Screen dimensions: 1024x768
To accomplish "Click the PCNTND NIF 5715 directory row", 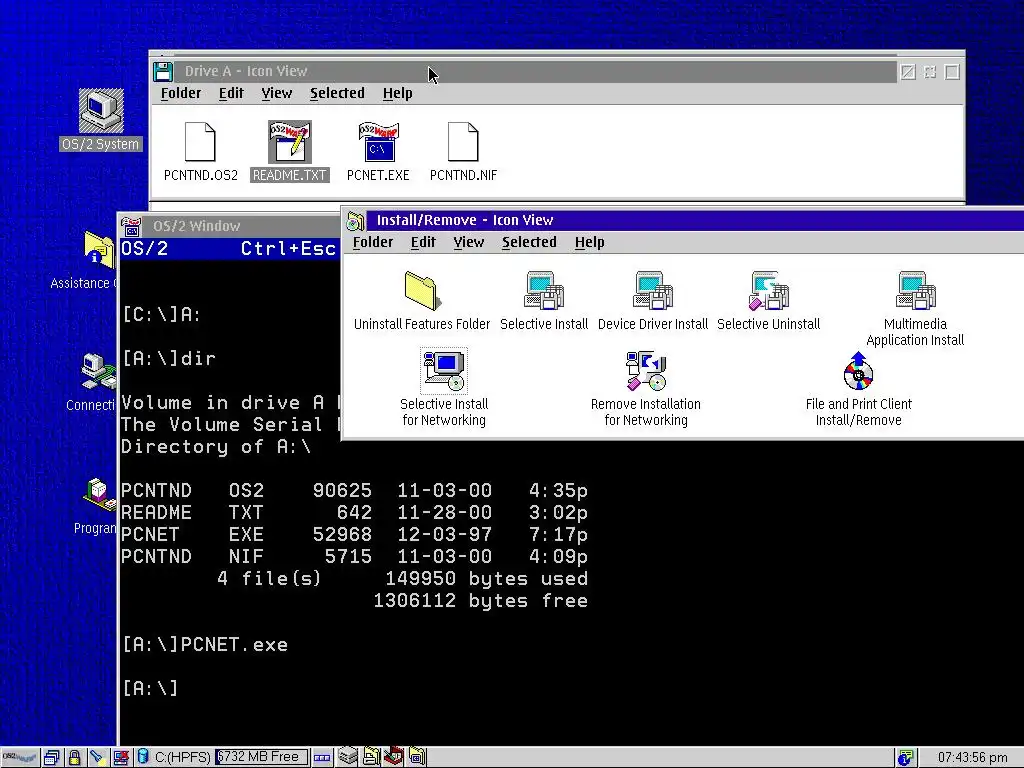I will coord(354,556).
